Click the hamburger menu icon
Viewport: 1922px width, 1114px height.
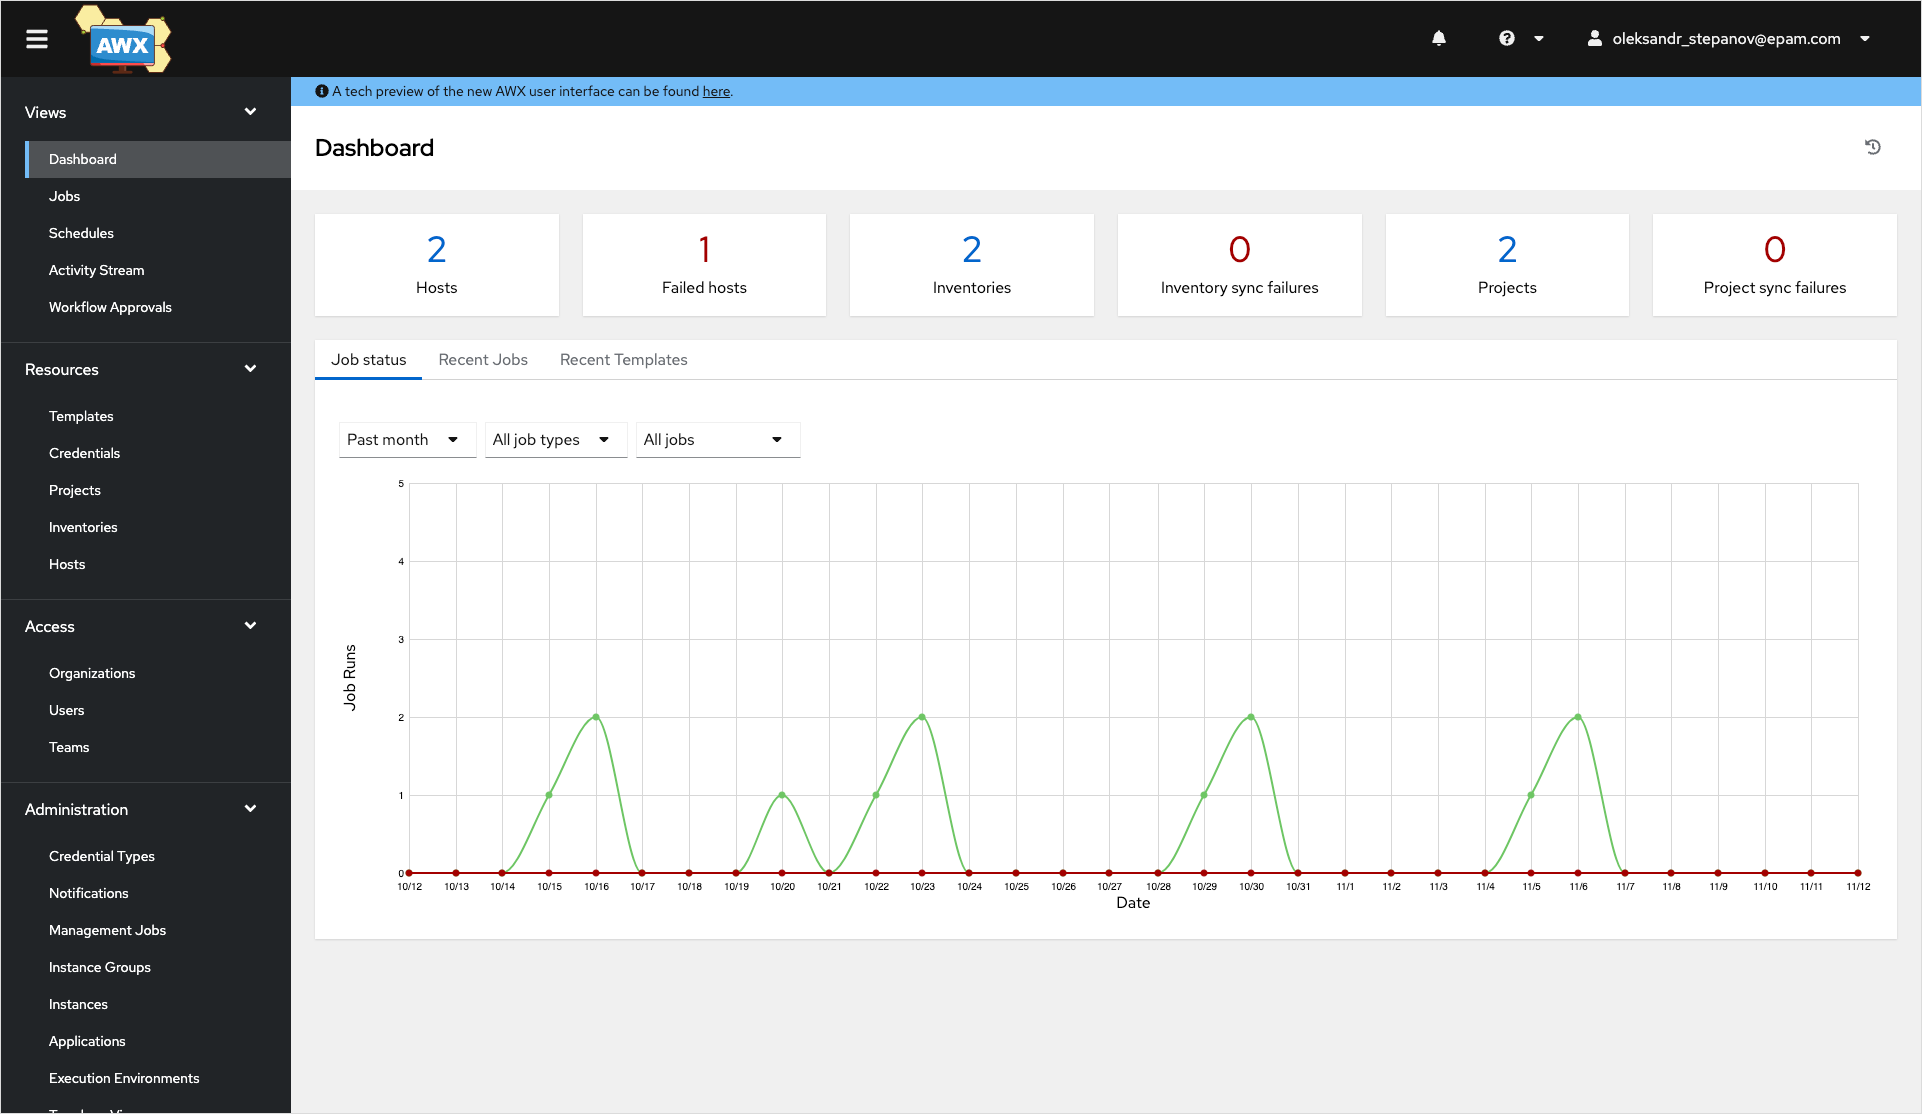point(37,38)
